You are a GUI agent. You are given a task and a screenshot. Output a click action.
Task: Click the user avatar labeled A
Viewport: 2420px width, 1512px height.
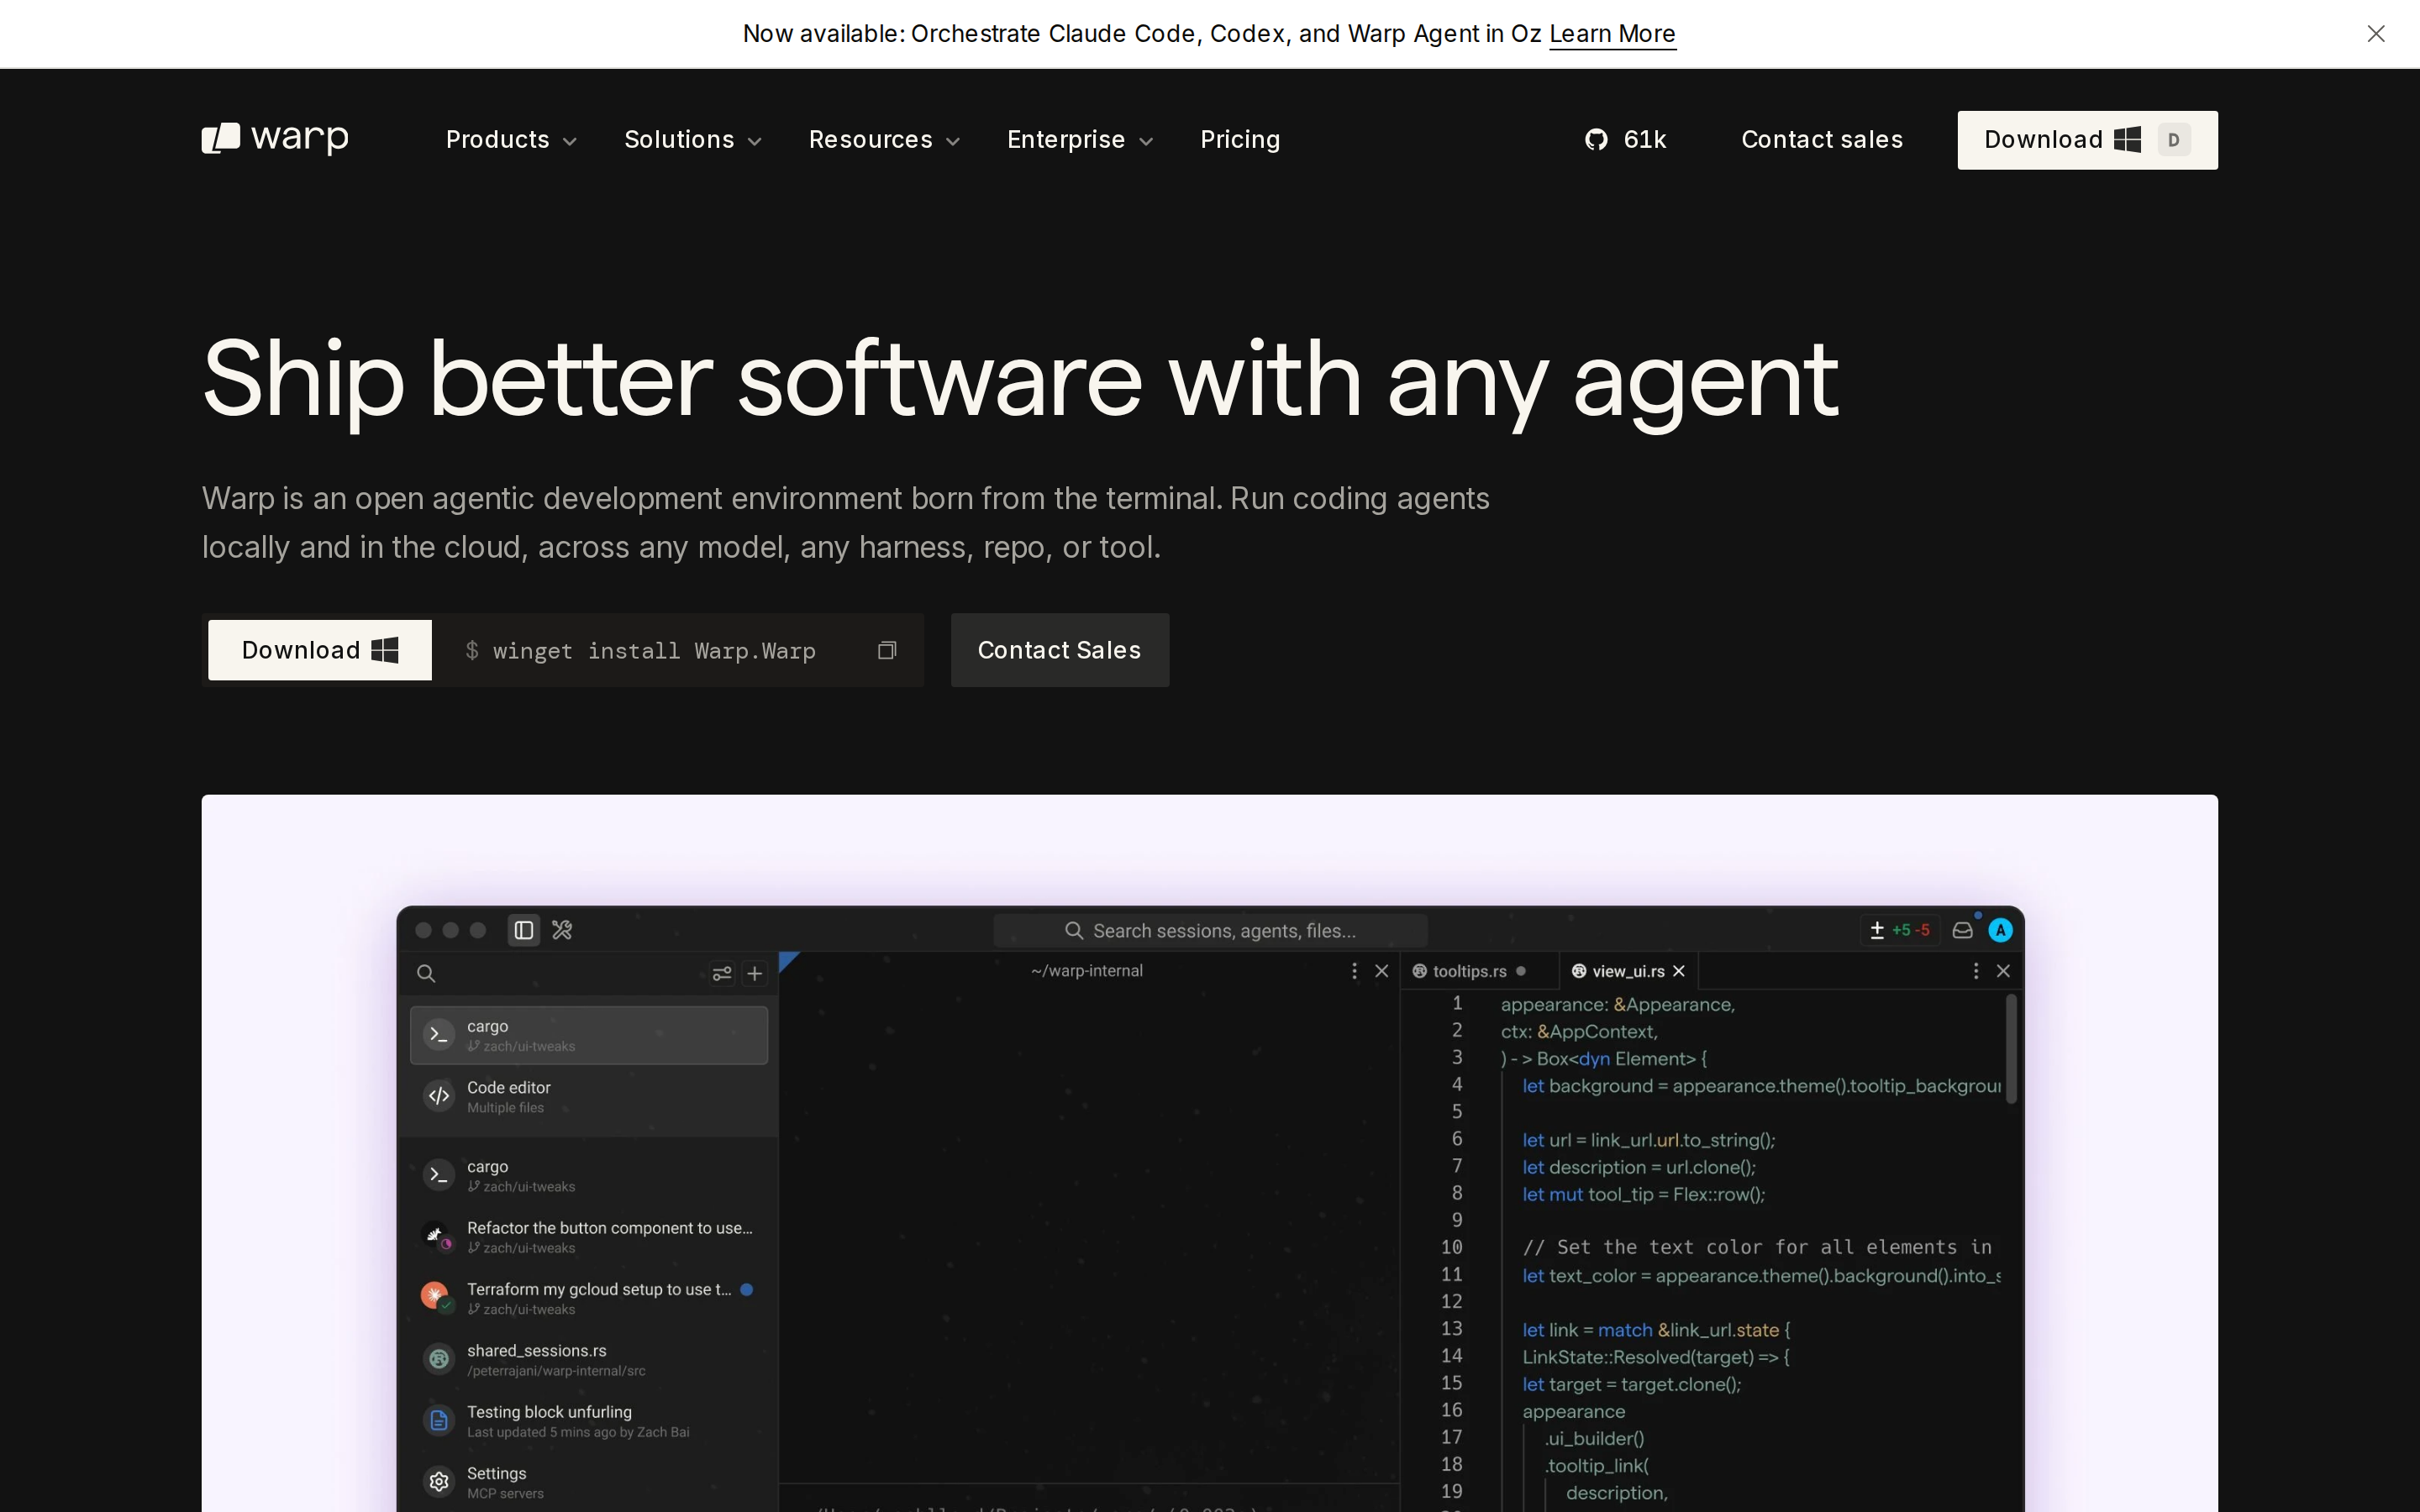[2000, 930]
